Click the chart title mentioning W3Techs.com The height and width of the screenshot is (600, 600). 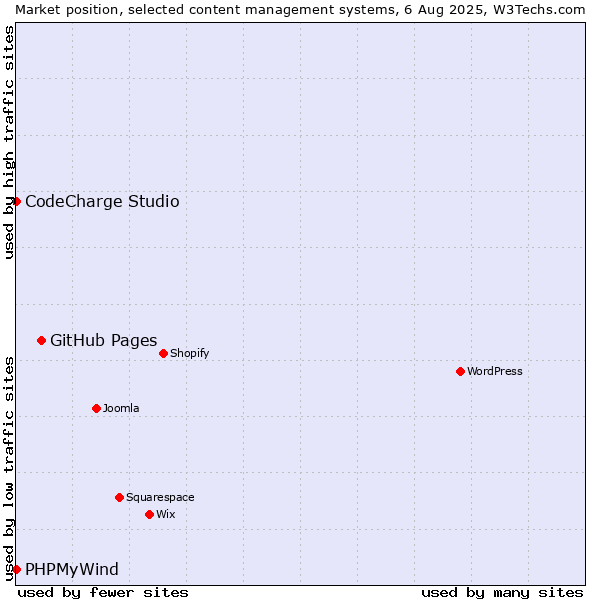pos(300,10)
